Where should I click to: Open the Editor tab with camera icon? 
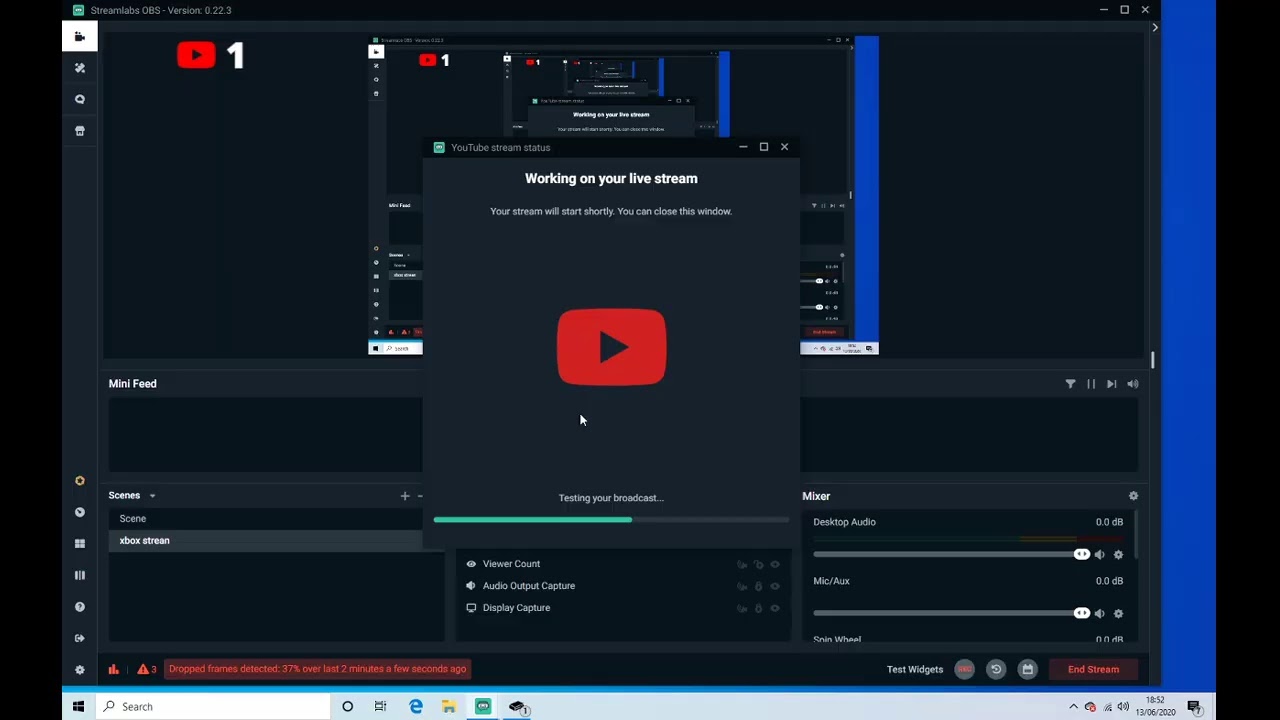[x=80, y=37]
